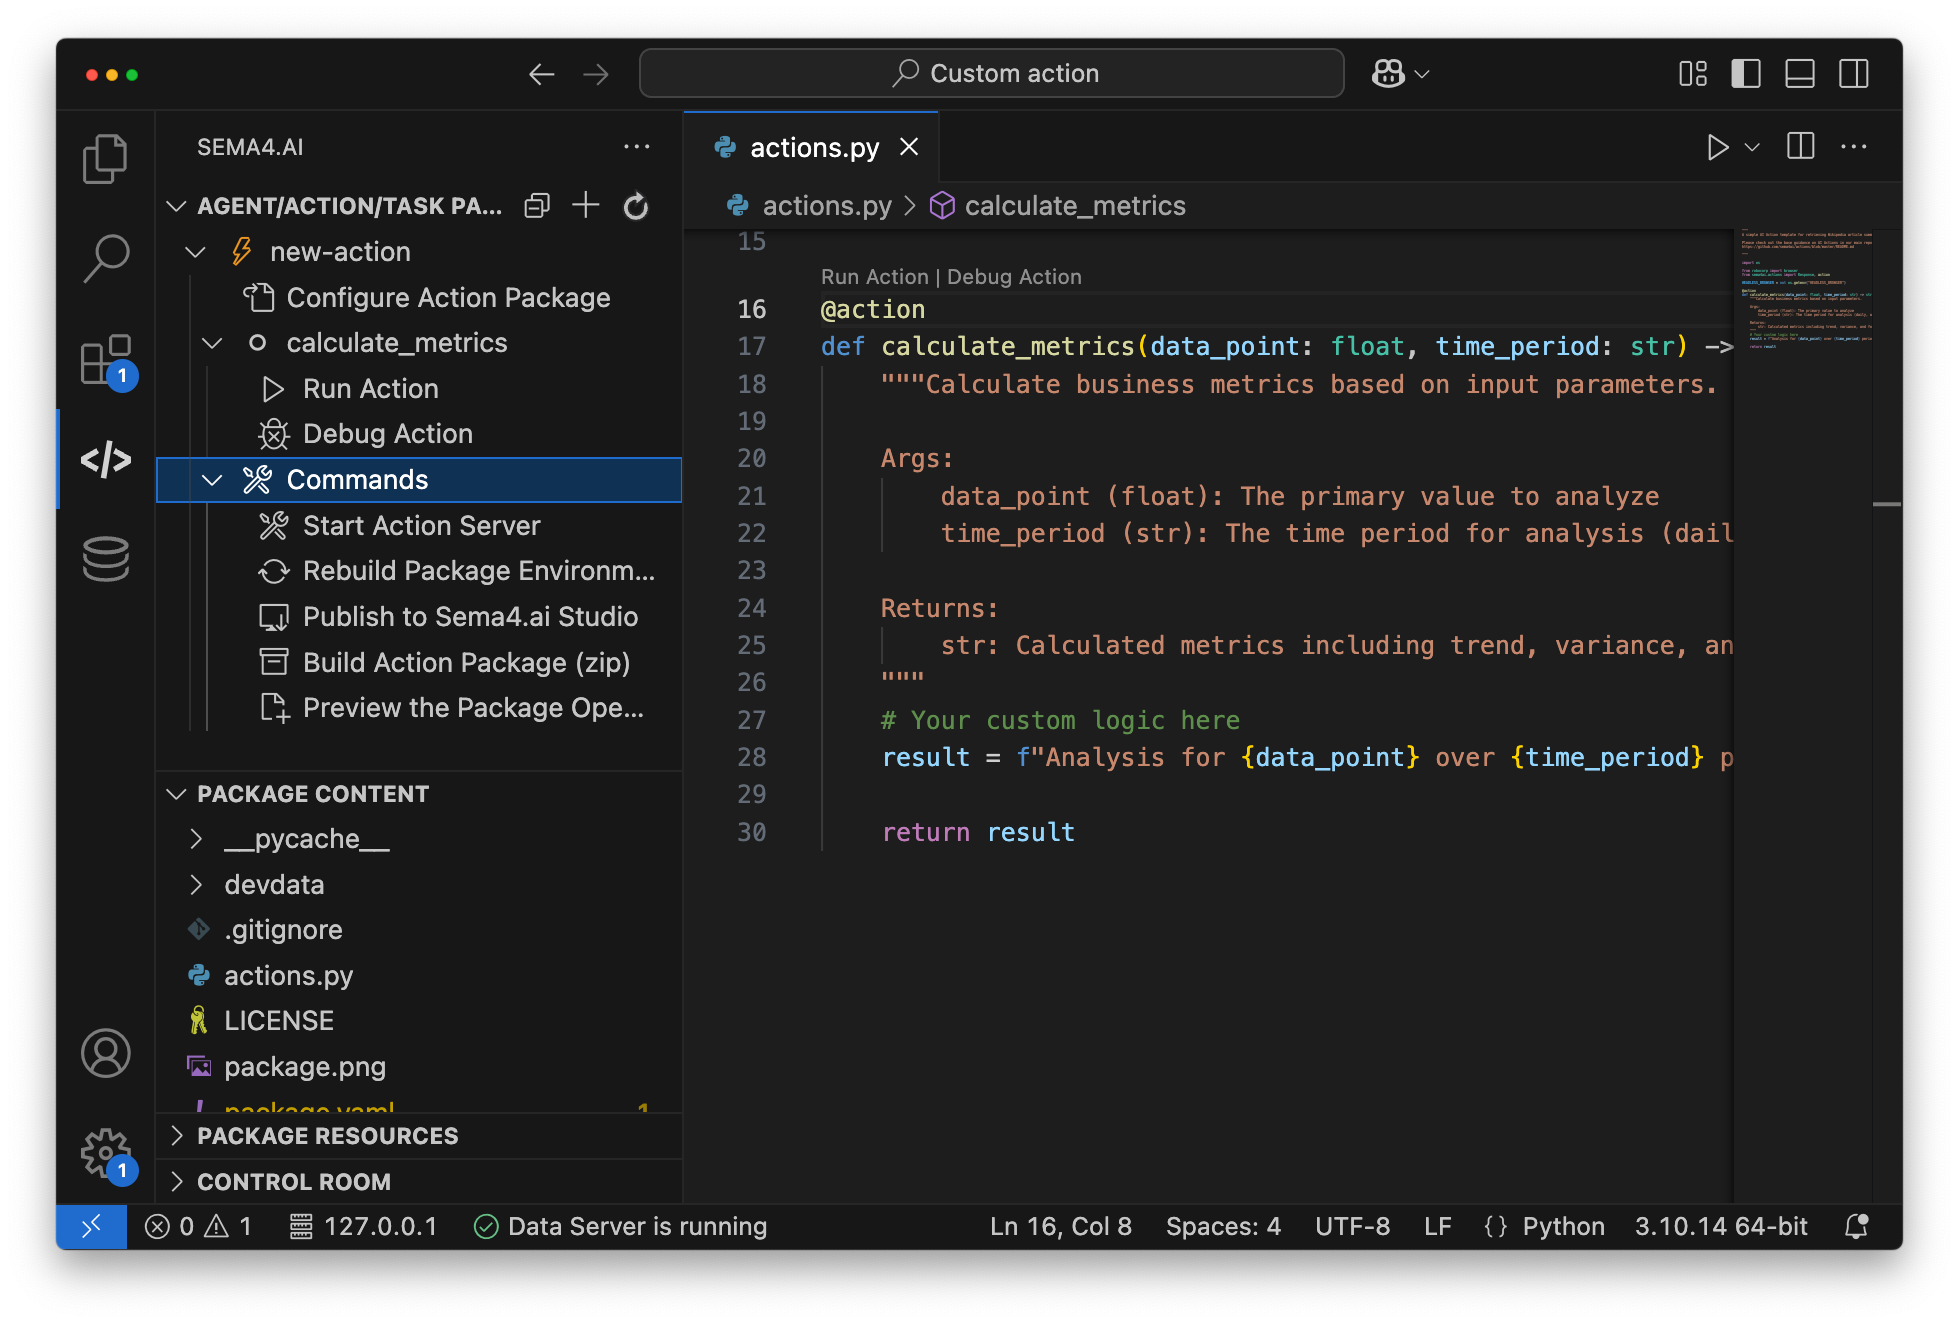Open the SEMA4.AI panel more actions menu
This screenshot has width=1959, height=1324.
636,147
